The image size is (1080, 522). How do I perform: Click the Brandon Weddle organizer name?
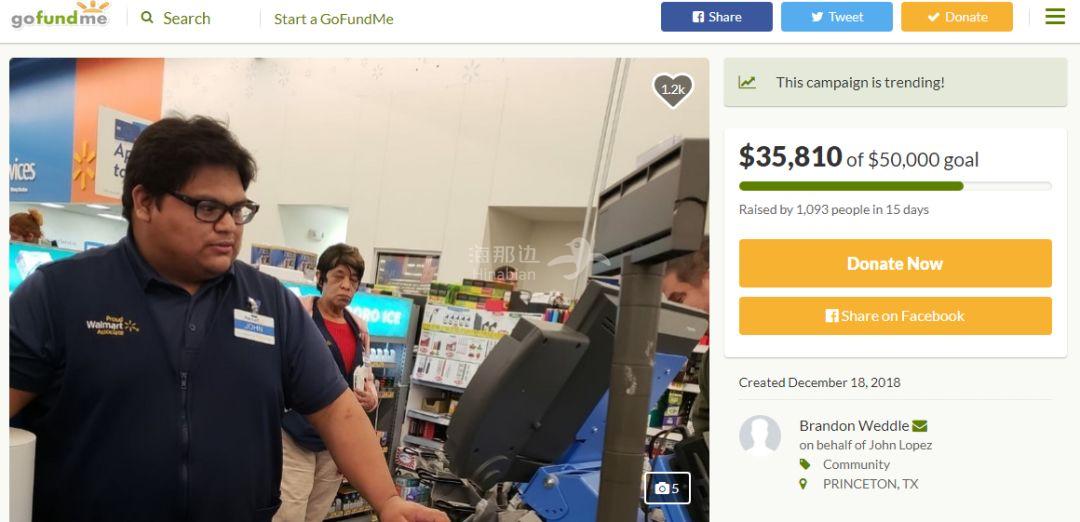(x=854, y=426)
